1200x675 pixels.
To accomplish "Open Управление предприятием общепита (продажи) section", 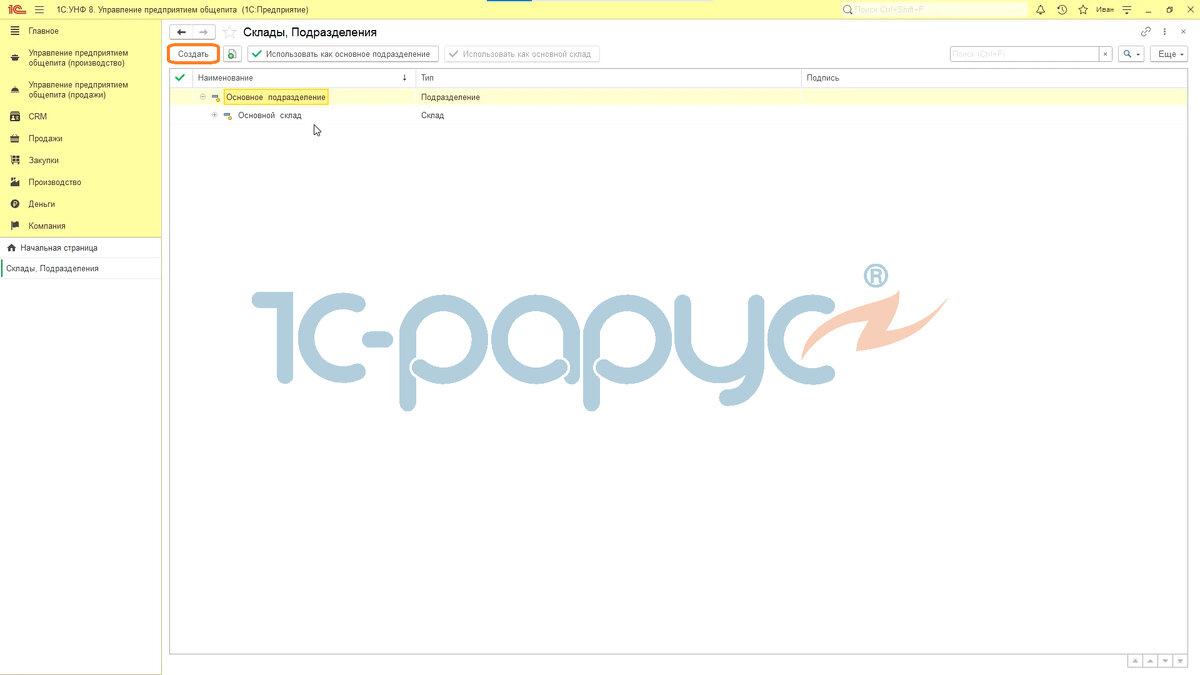I will point(80,90).
